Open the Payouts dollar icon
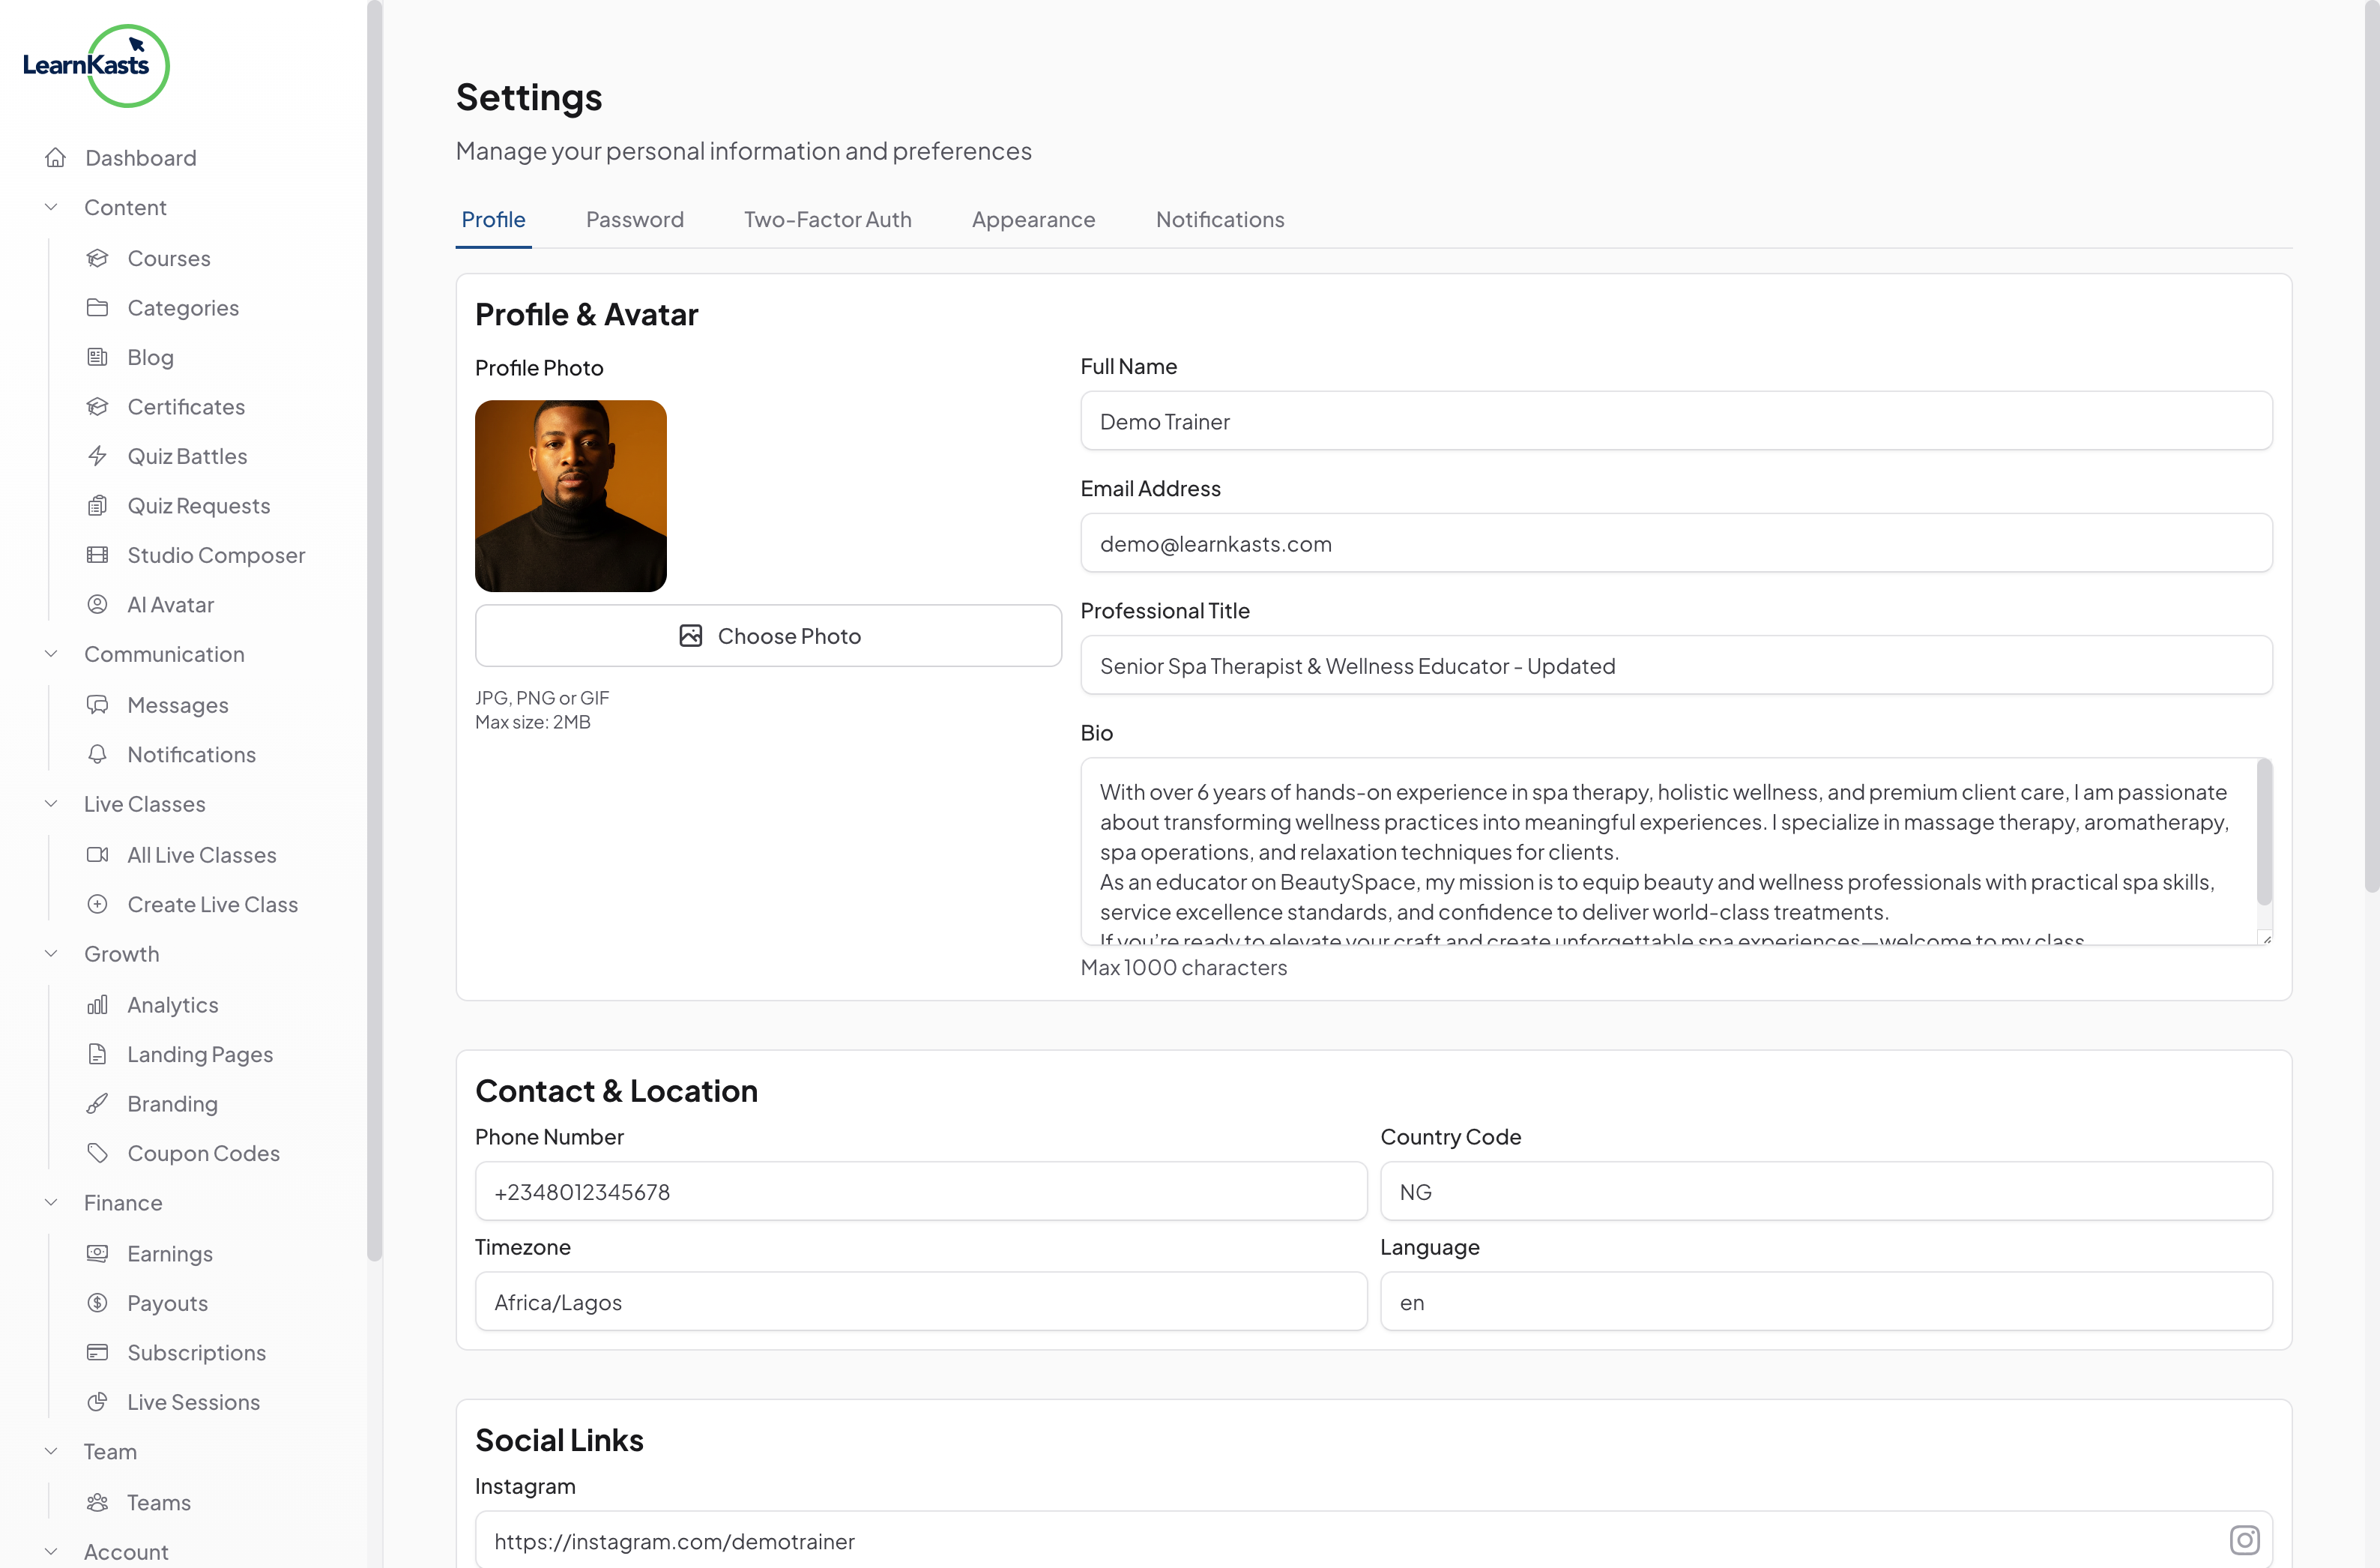Screen dimensions: 2380x1568 click(98, 1302)
